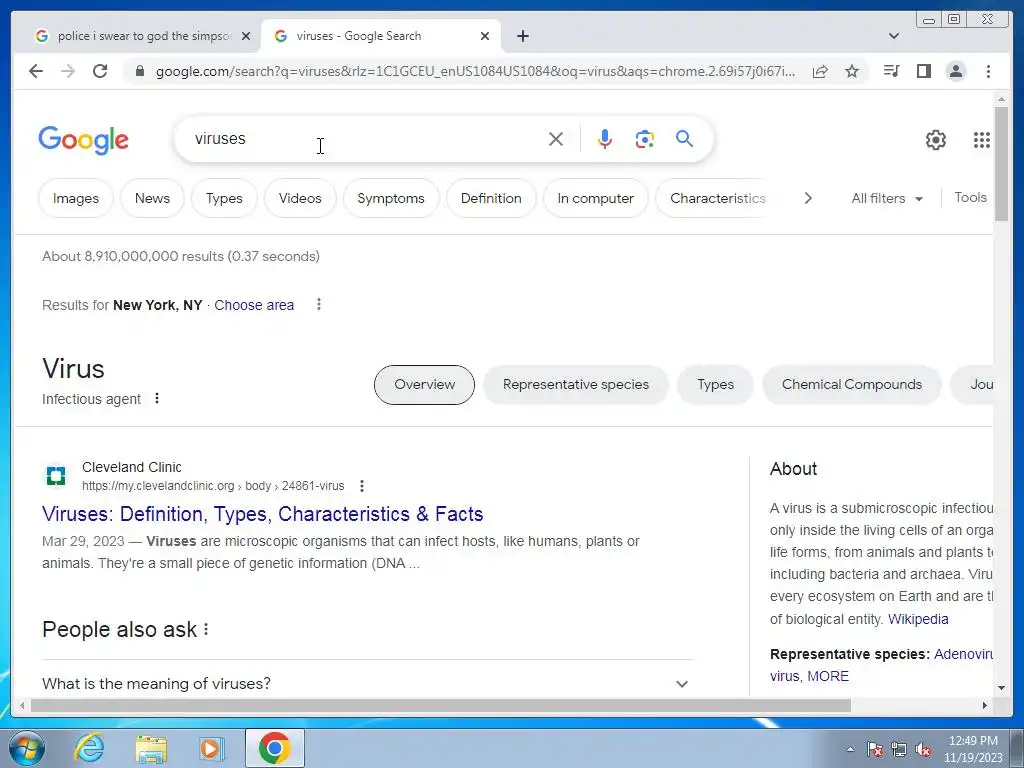Screen dimensions: 1024x768
Task: Bookmark this page with the star
Action: 852,71
